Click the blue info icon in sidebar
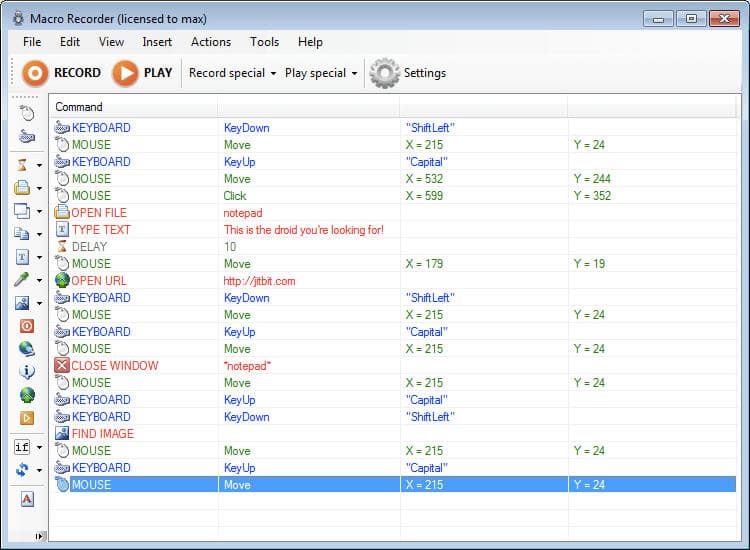This screenshot has height=550, width=750. pos(26,371)
